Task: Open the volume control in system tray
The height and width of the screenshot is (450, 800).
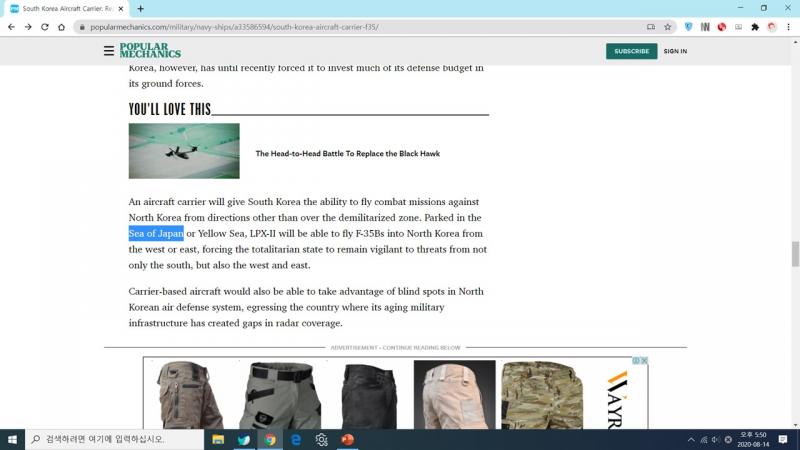Action: (715, 440)
